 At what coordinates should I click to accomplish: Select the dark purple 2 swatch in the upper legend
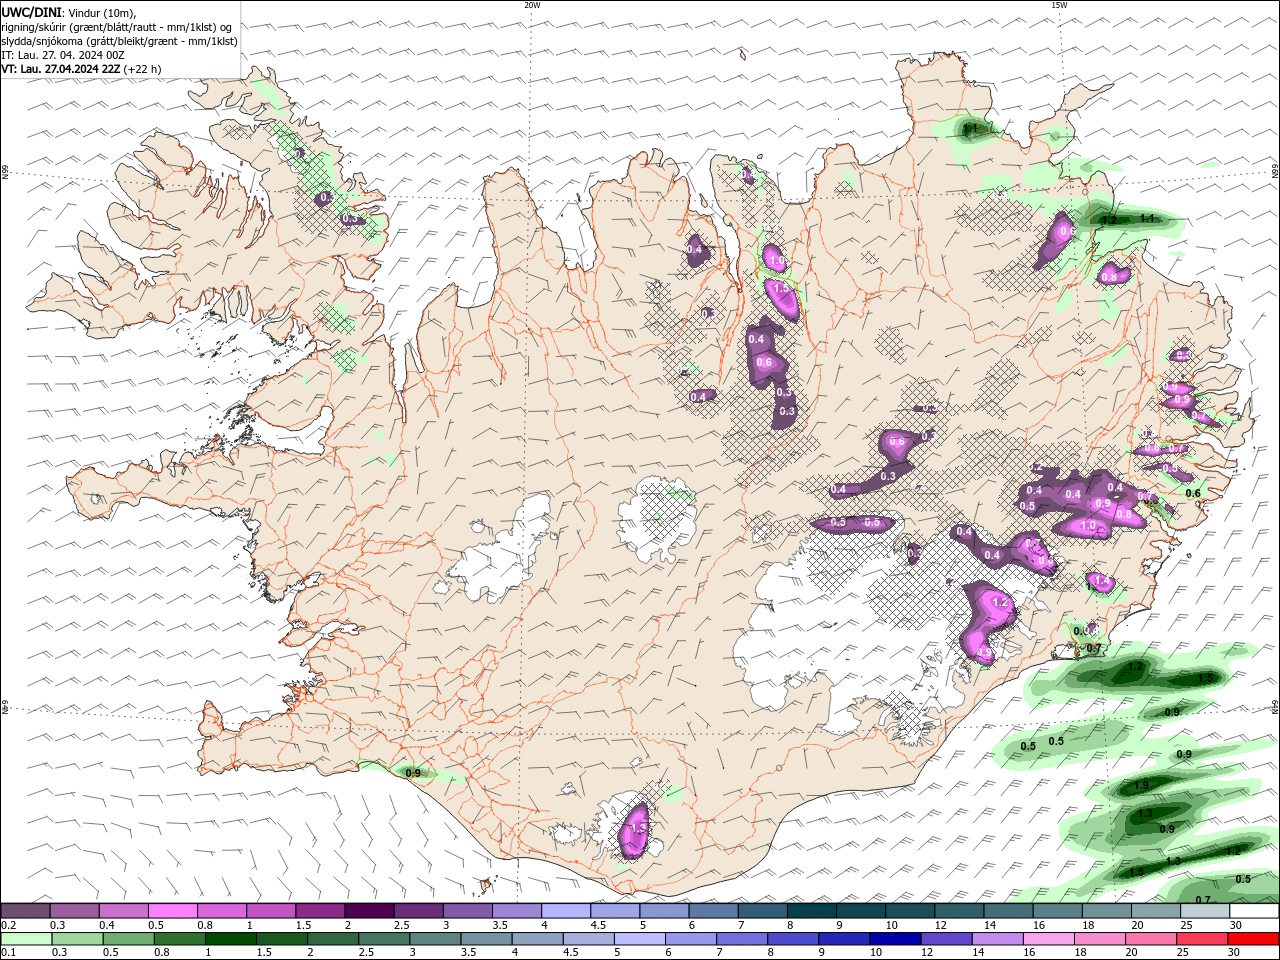pyautogui.click(x=369, y=910)
